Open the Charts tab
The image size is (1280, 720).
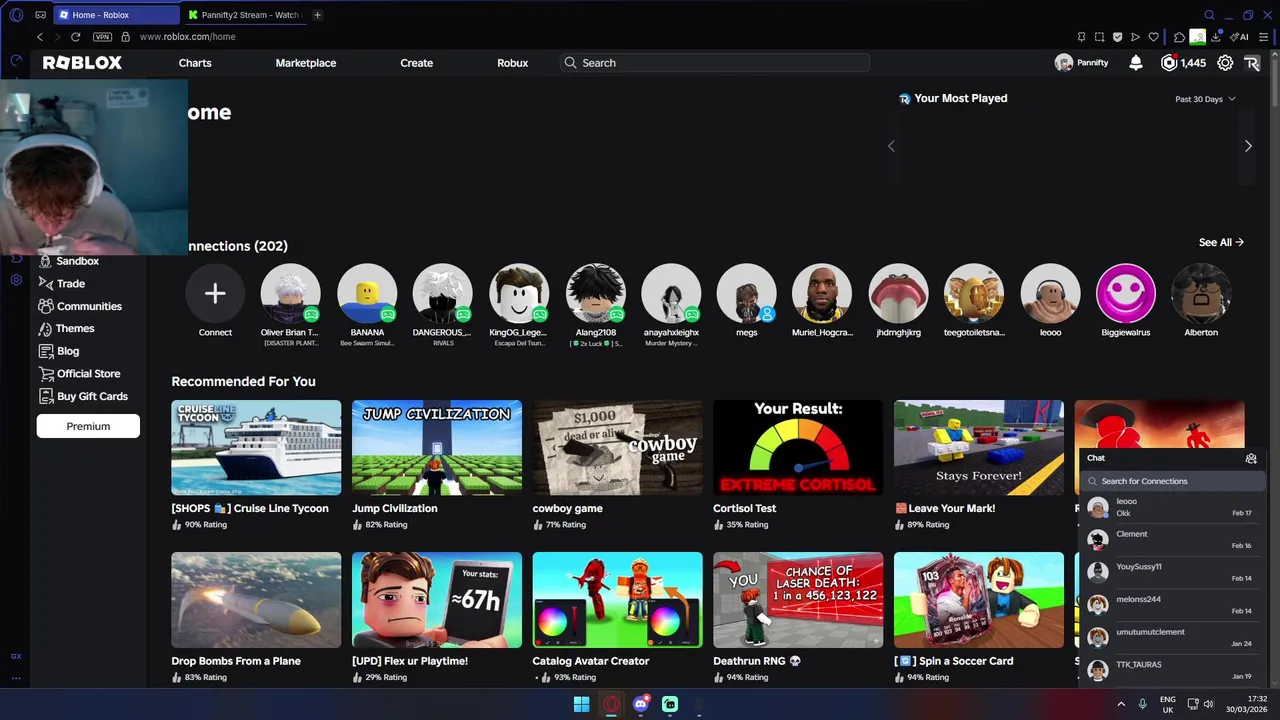click(x=195, y=63)
